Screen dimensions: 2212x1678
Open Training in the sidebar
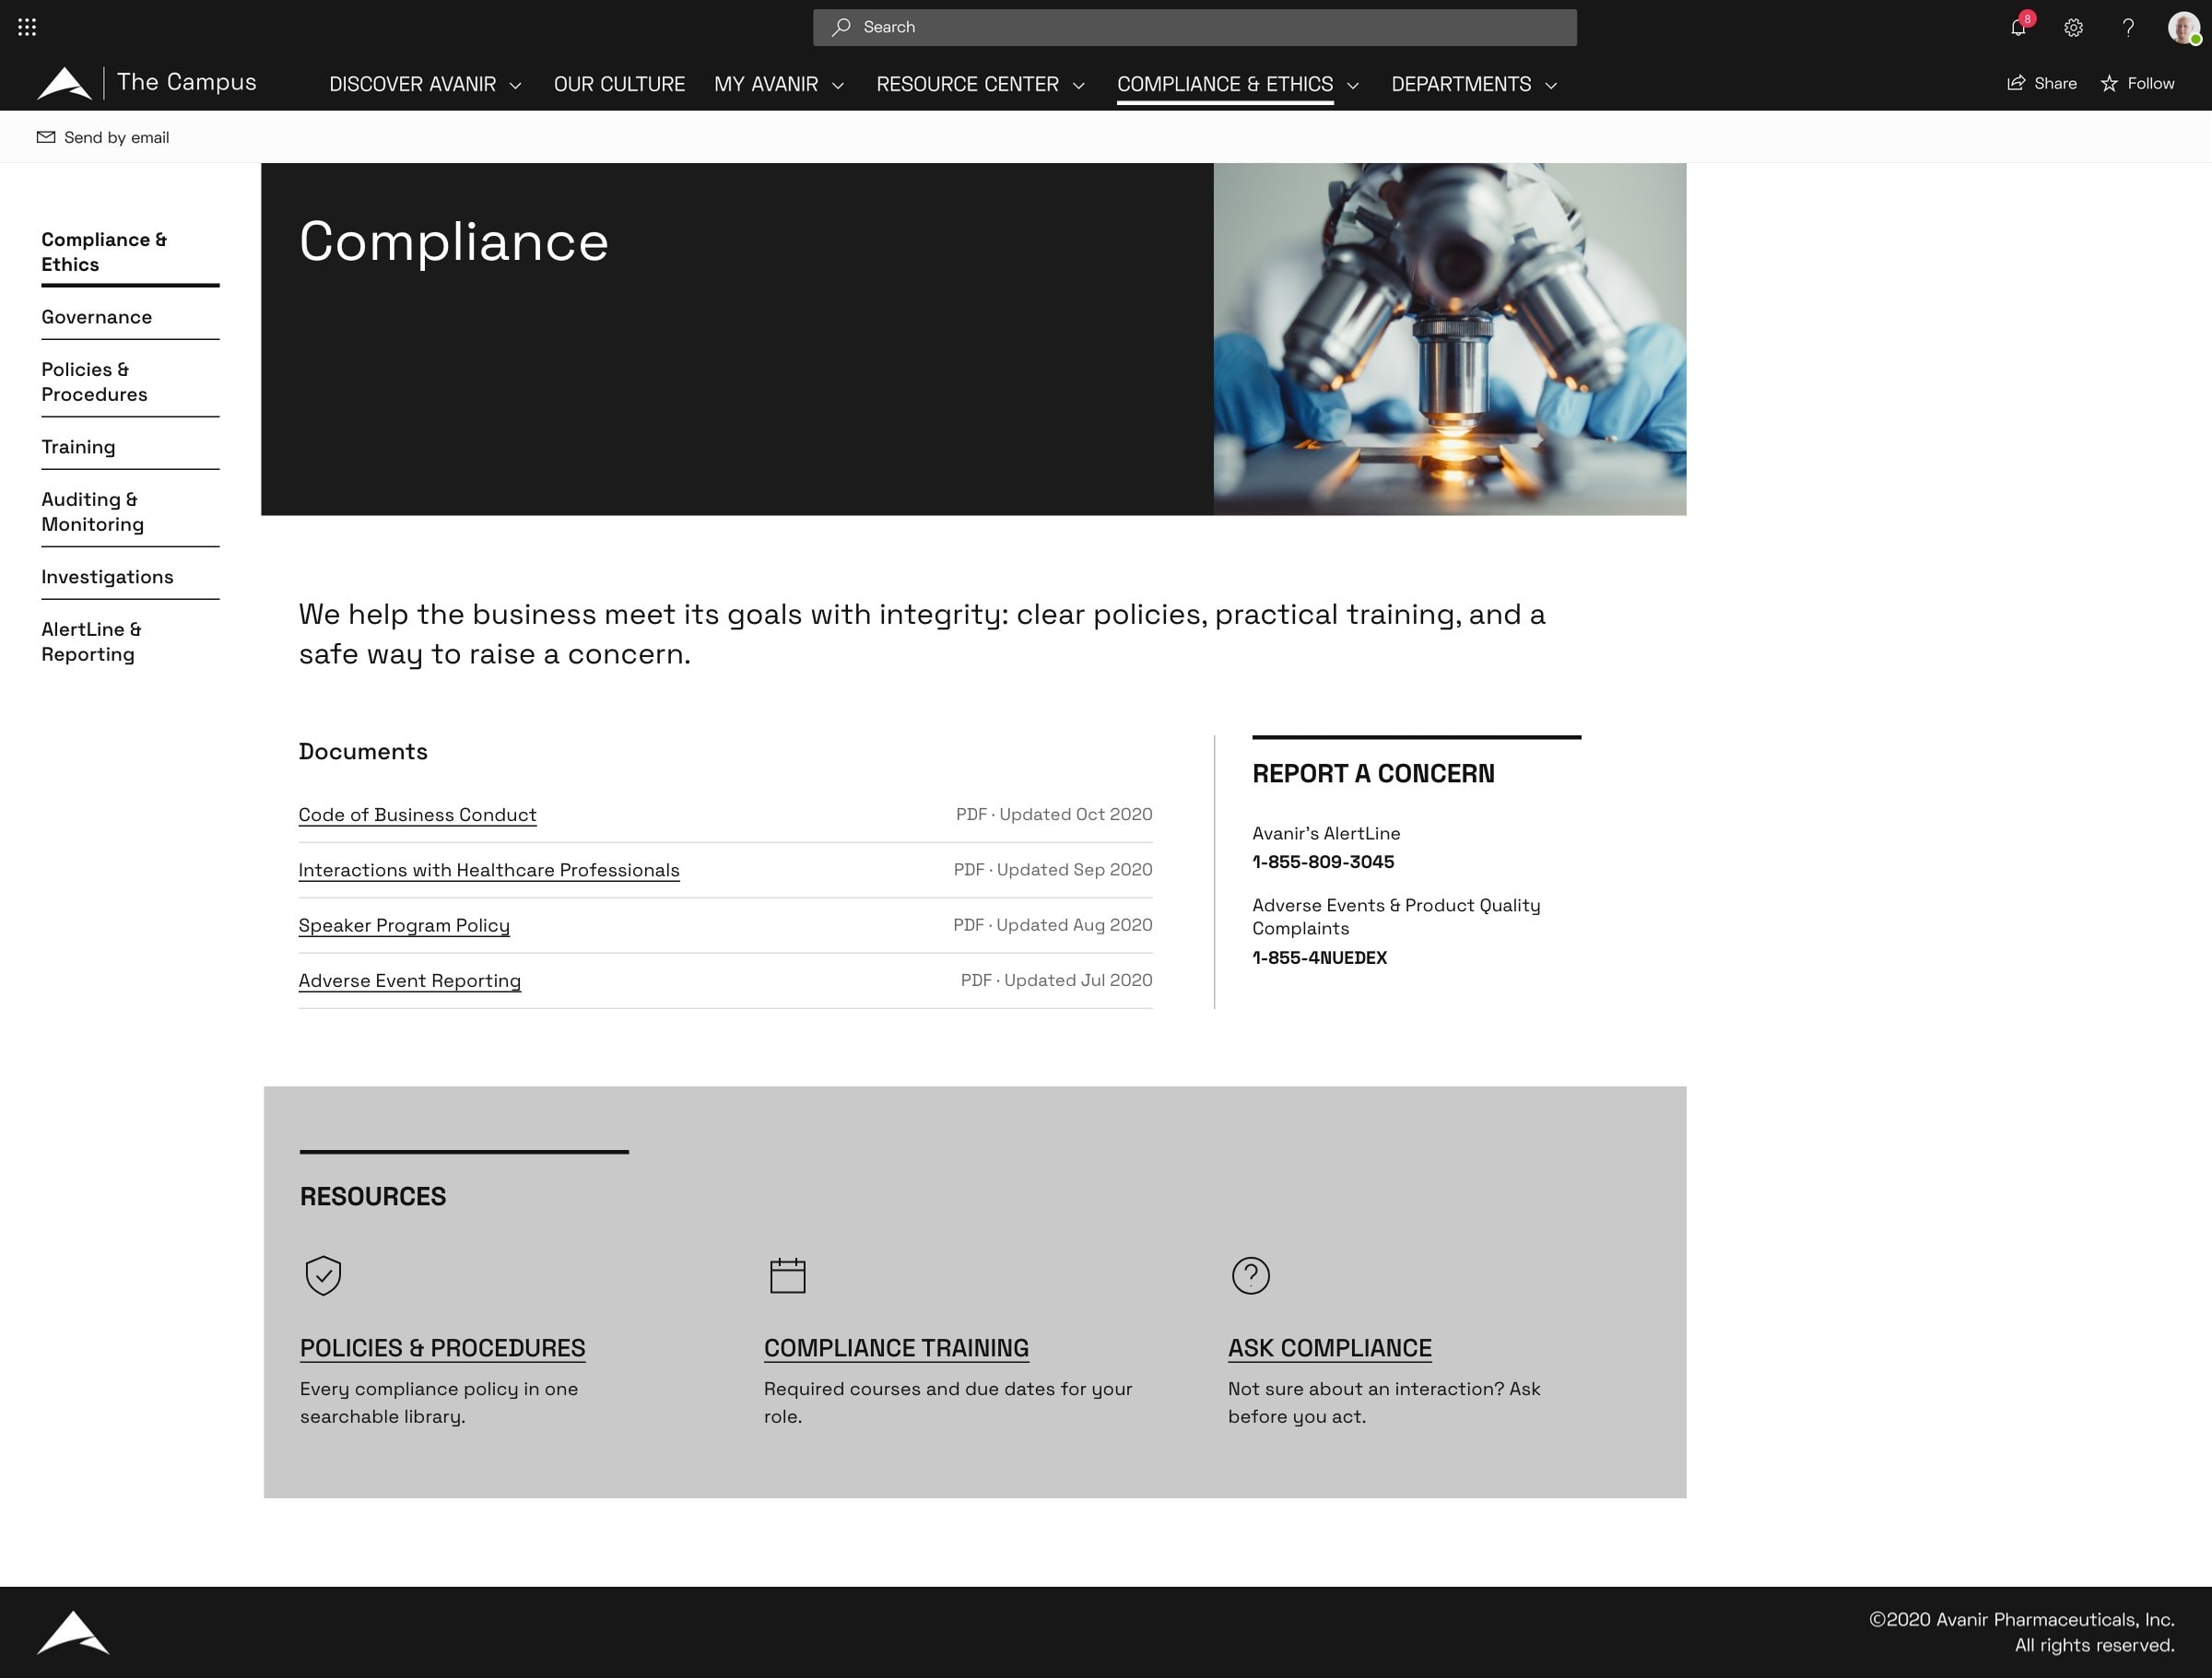click(x=78, y=447)
